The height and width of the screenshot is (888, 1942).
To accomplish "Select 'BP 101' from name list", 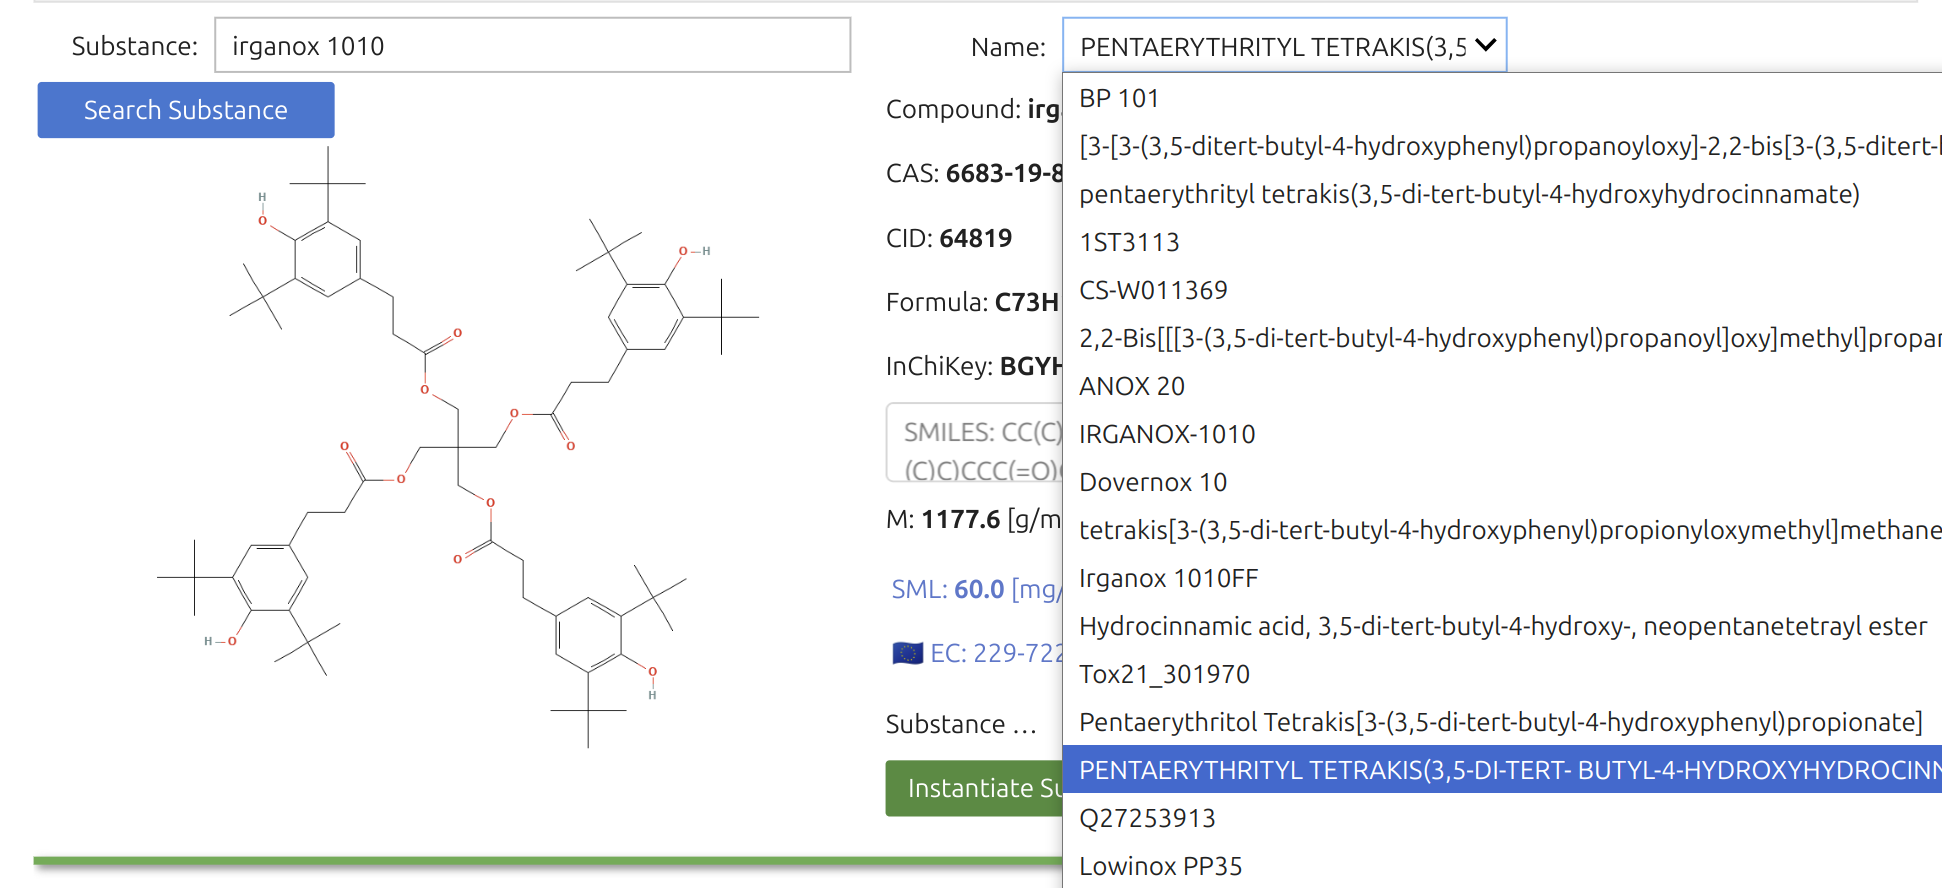I will coord(1502,98).
